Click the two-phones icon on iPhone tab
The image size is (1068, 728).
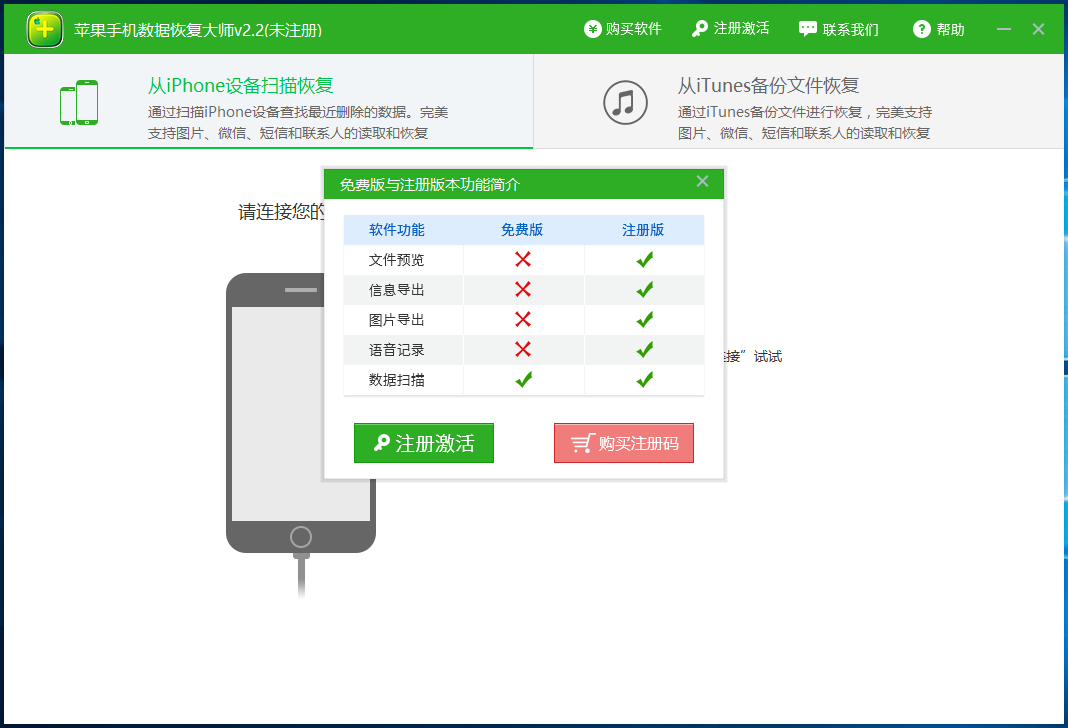(x=79, y=103)
